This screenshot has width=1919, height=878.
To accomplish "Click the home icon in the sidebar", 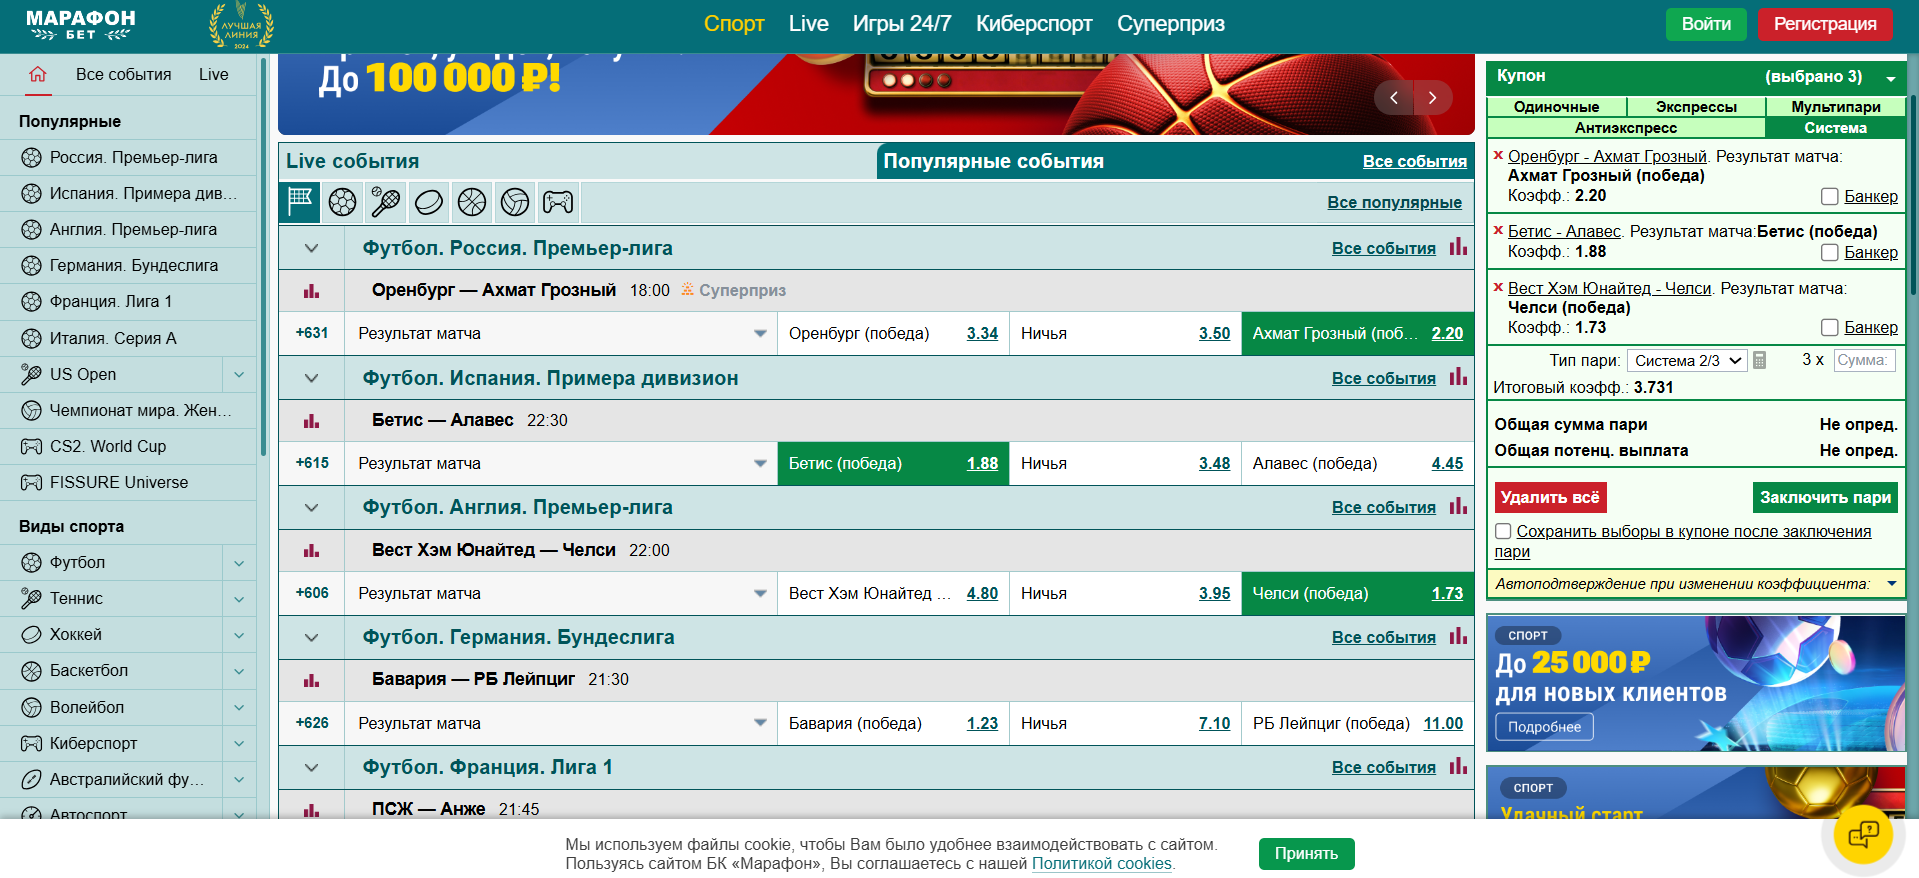I will click(x=38, y=74).
